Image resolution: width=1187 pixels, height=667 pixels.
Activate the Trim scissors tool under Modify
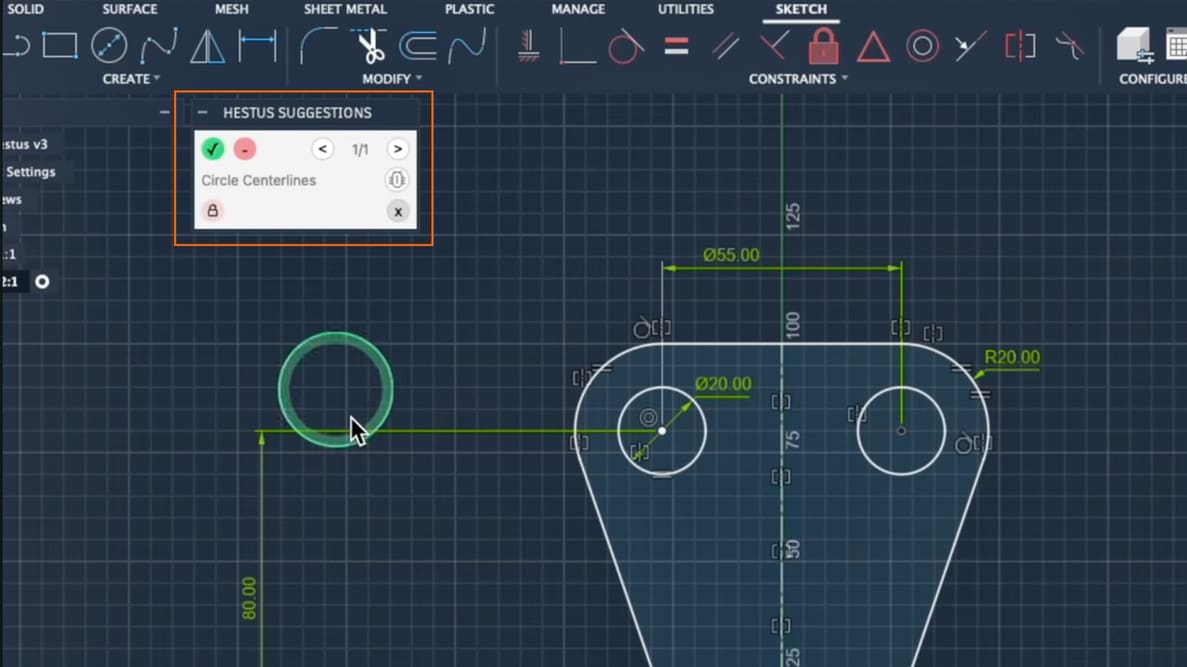coord(371,44)
